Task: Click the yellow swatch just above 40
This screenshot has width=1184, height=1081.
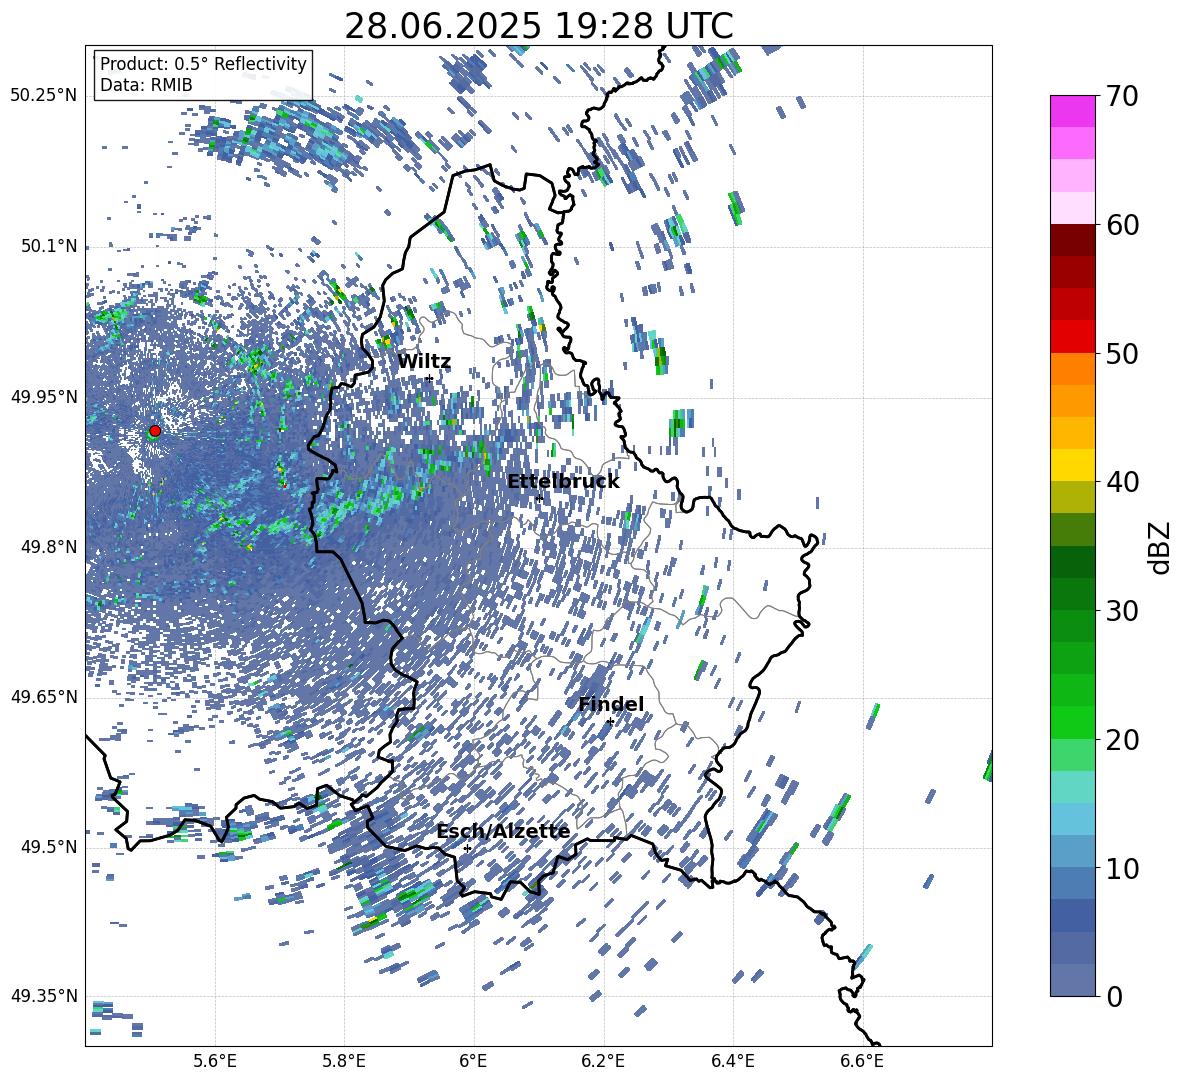Action: (1072, 465)
